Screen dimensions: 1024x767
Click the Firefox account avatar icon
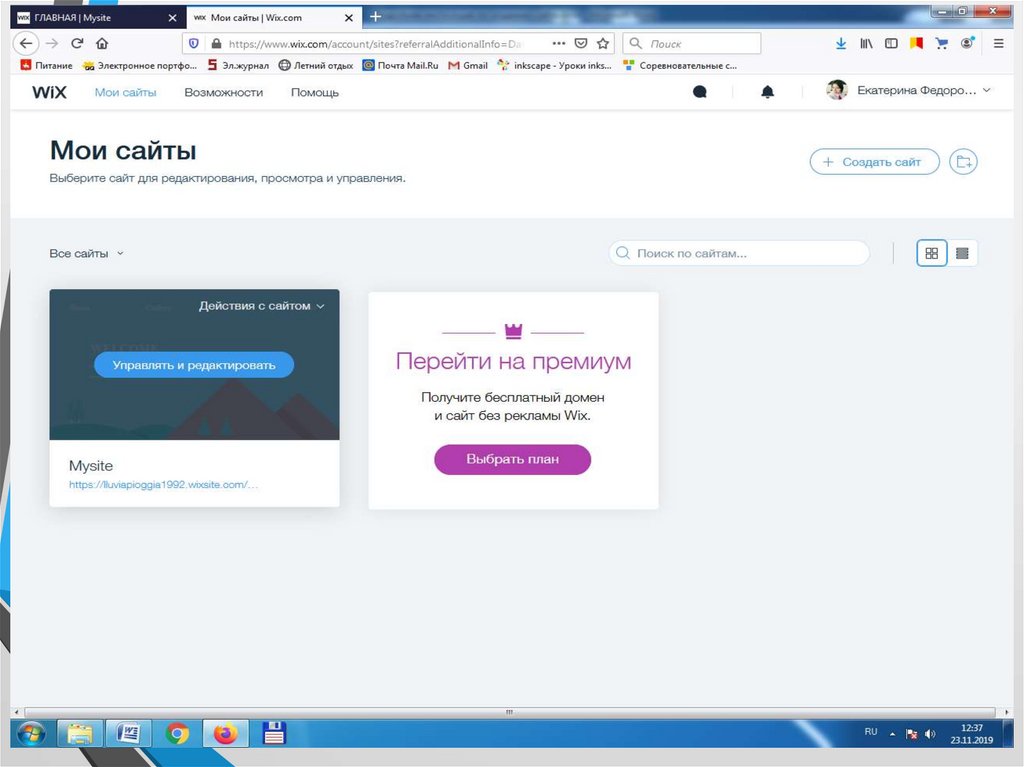click(967, 43)
